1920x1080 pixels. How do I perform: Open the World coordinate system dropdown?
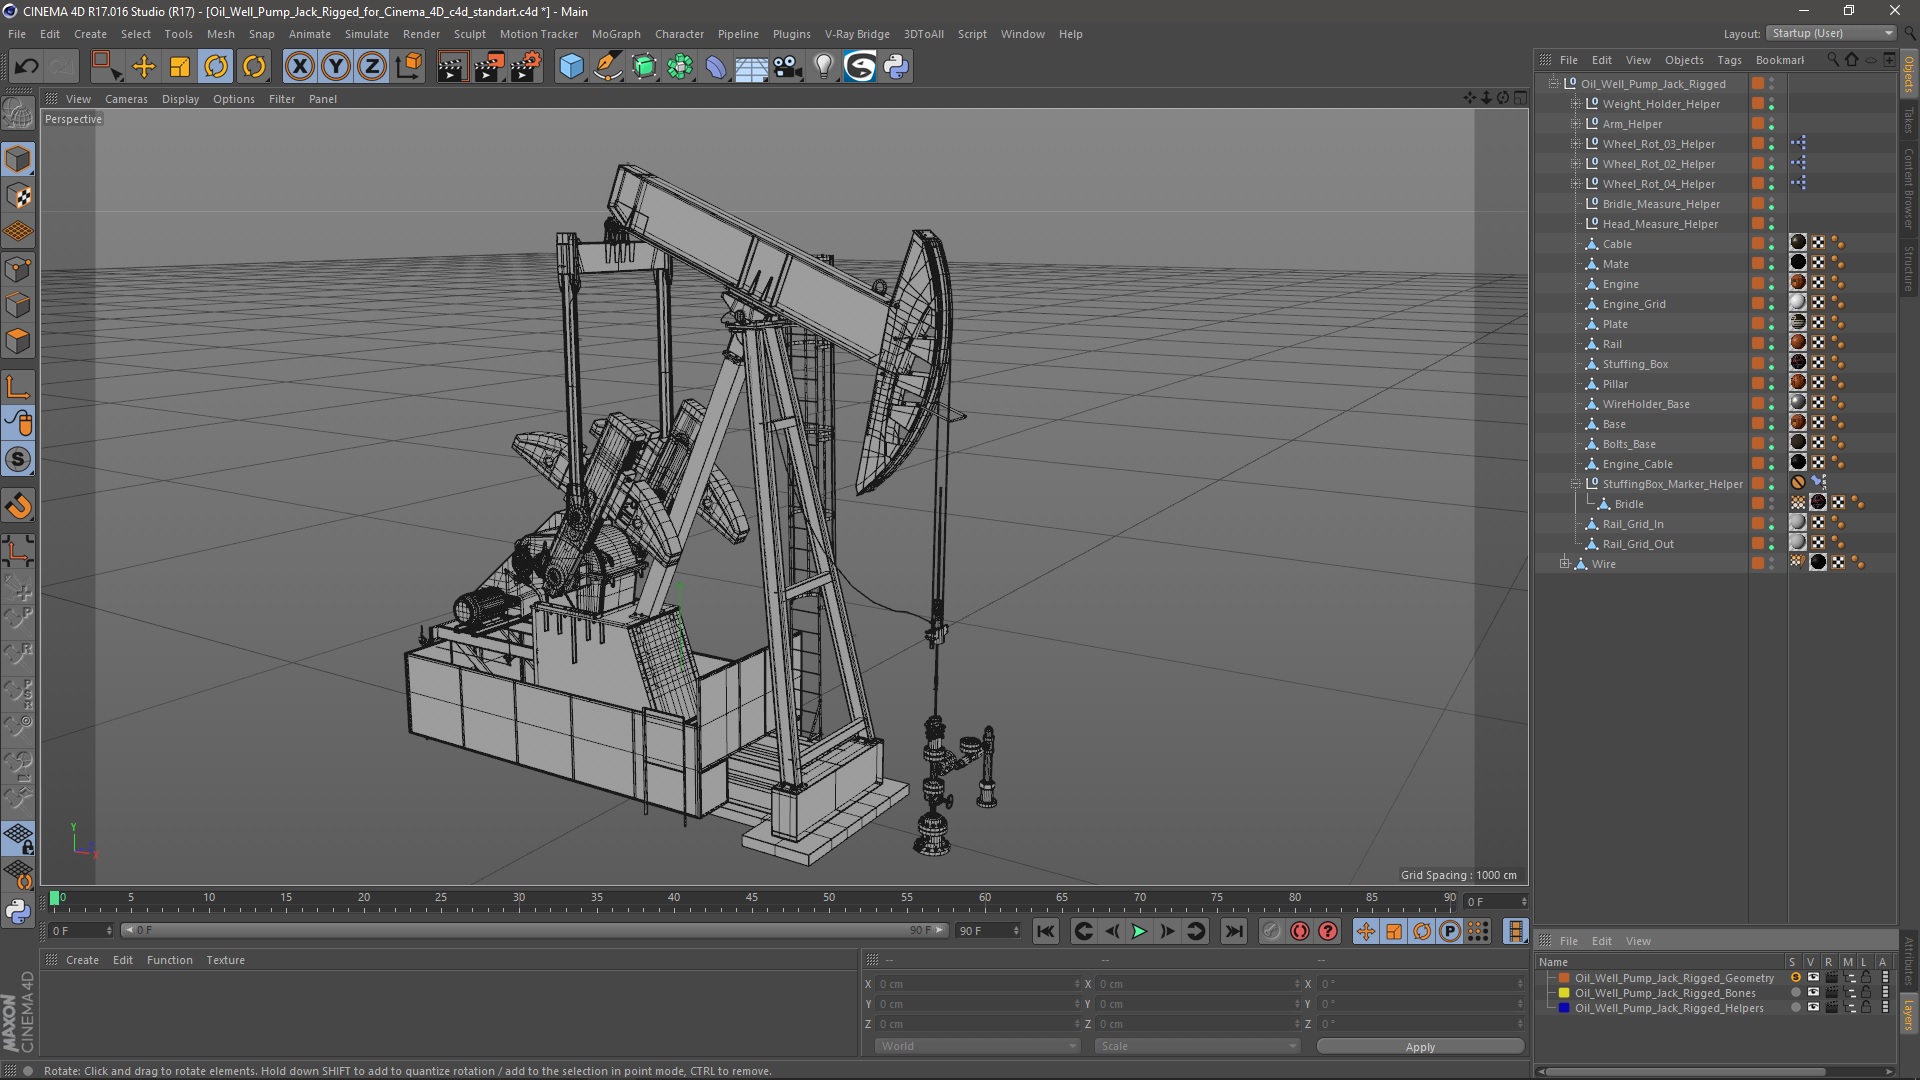click(976, 1046)
